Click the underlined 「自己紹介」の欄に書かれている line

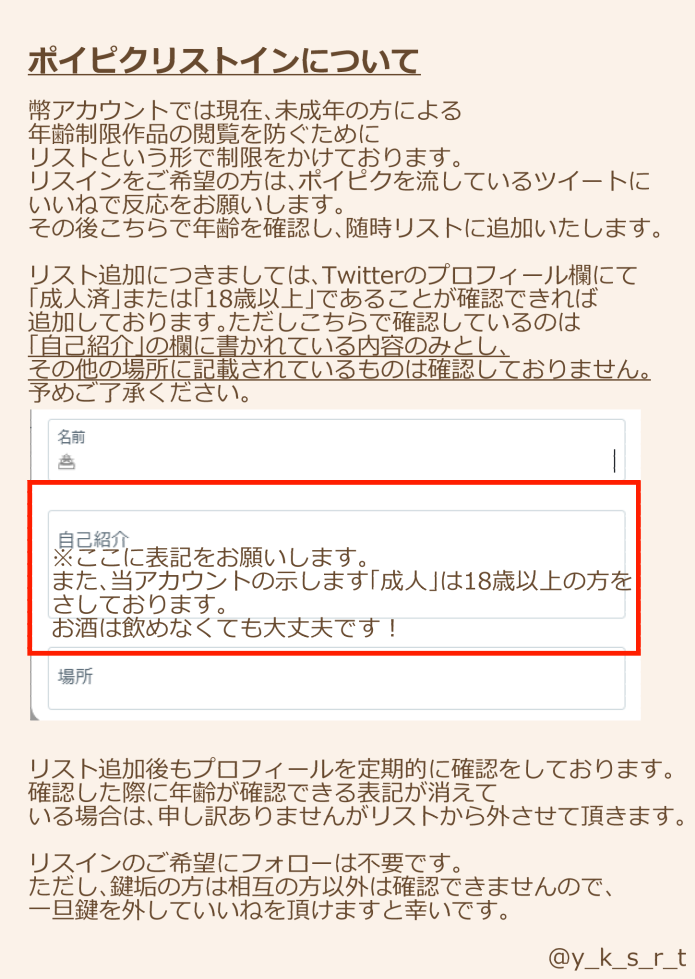[269, 346]
